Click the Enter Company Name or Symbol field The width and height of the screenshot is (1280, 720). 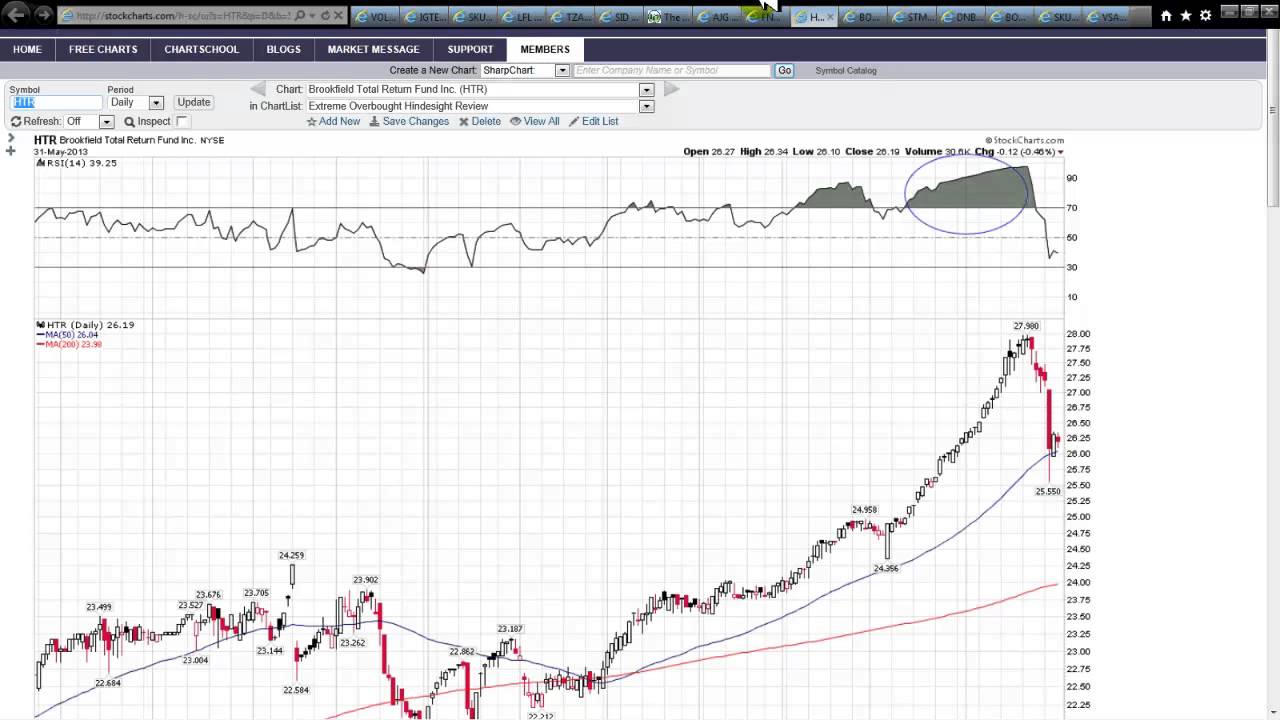672,70
